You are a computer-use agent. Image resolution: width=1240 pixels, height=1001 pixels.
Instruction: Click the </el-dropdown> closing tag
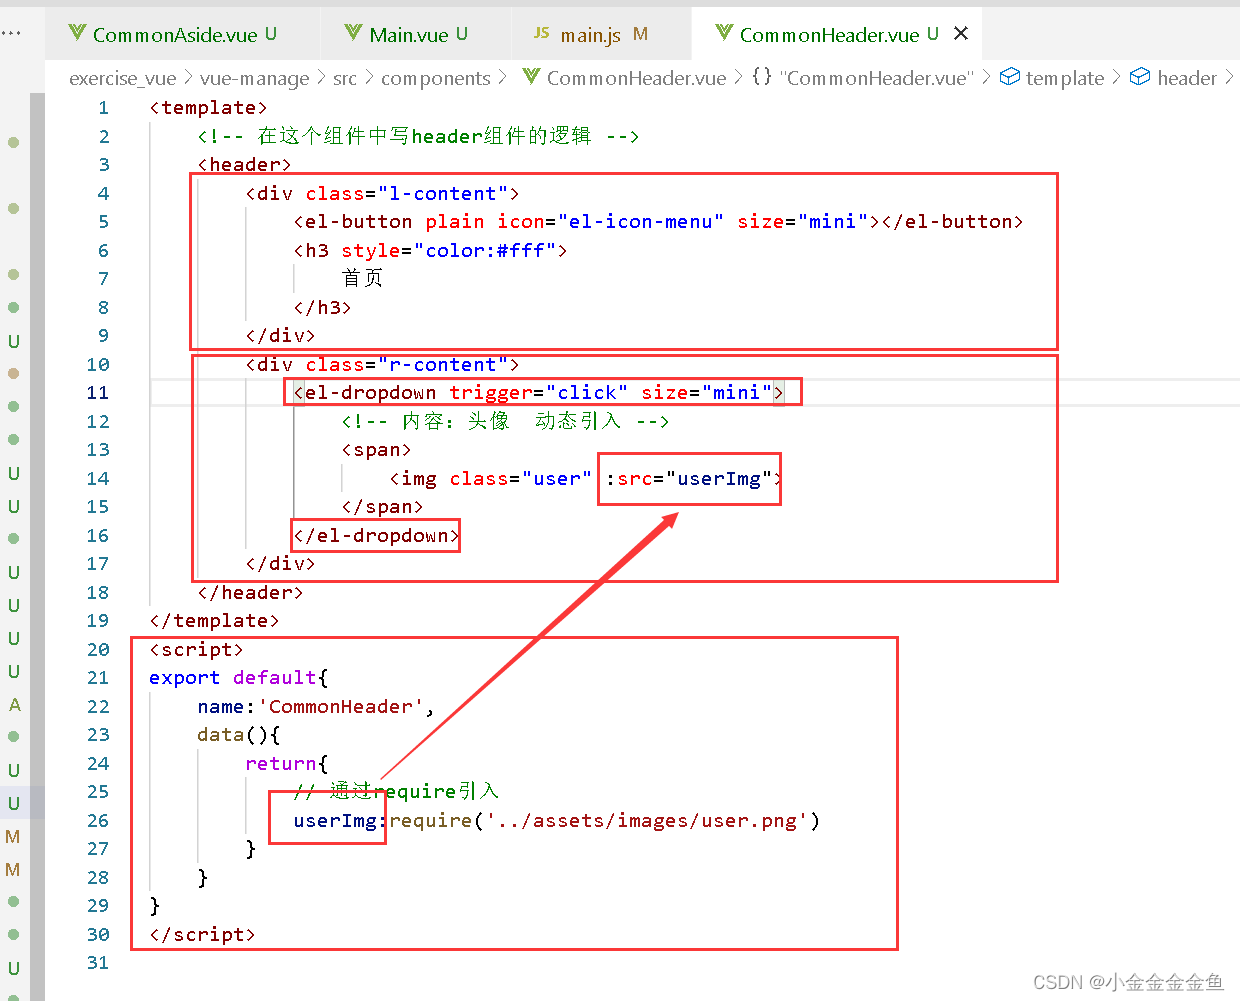click(376, 536)
